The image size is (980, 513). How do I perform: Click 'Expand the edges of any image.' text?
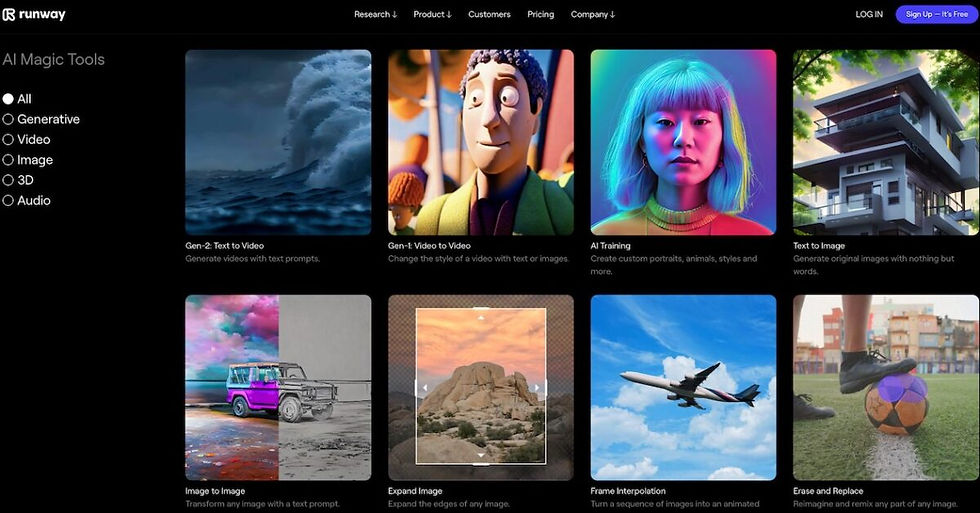(449, 504)
